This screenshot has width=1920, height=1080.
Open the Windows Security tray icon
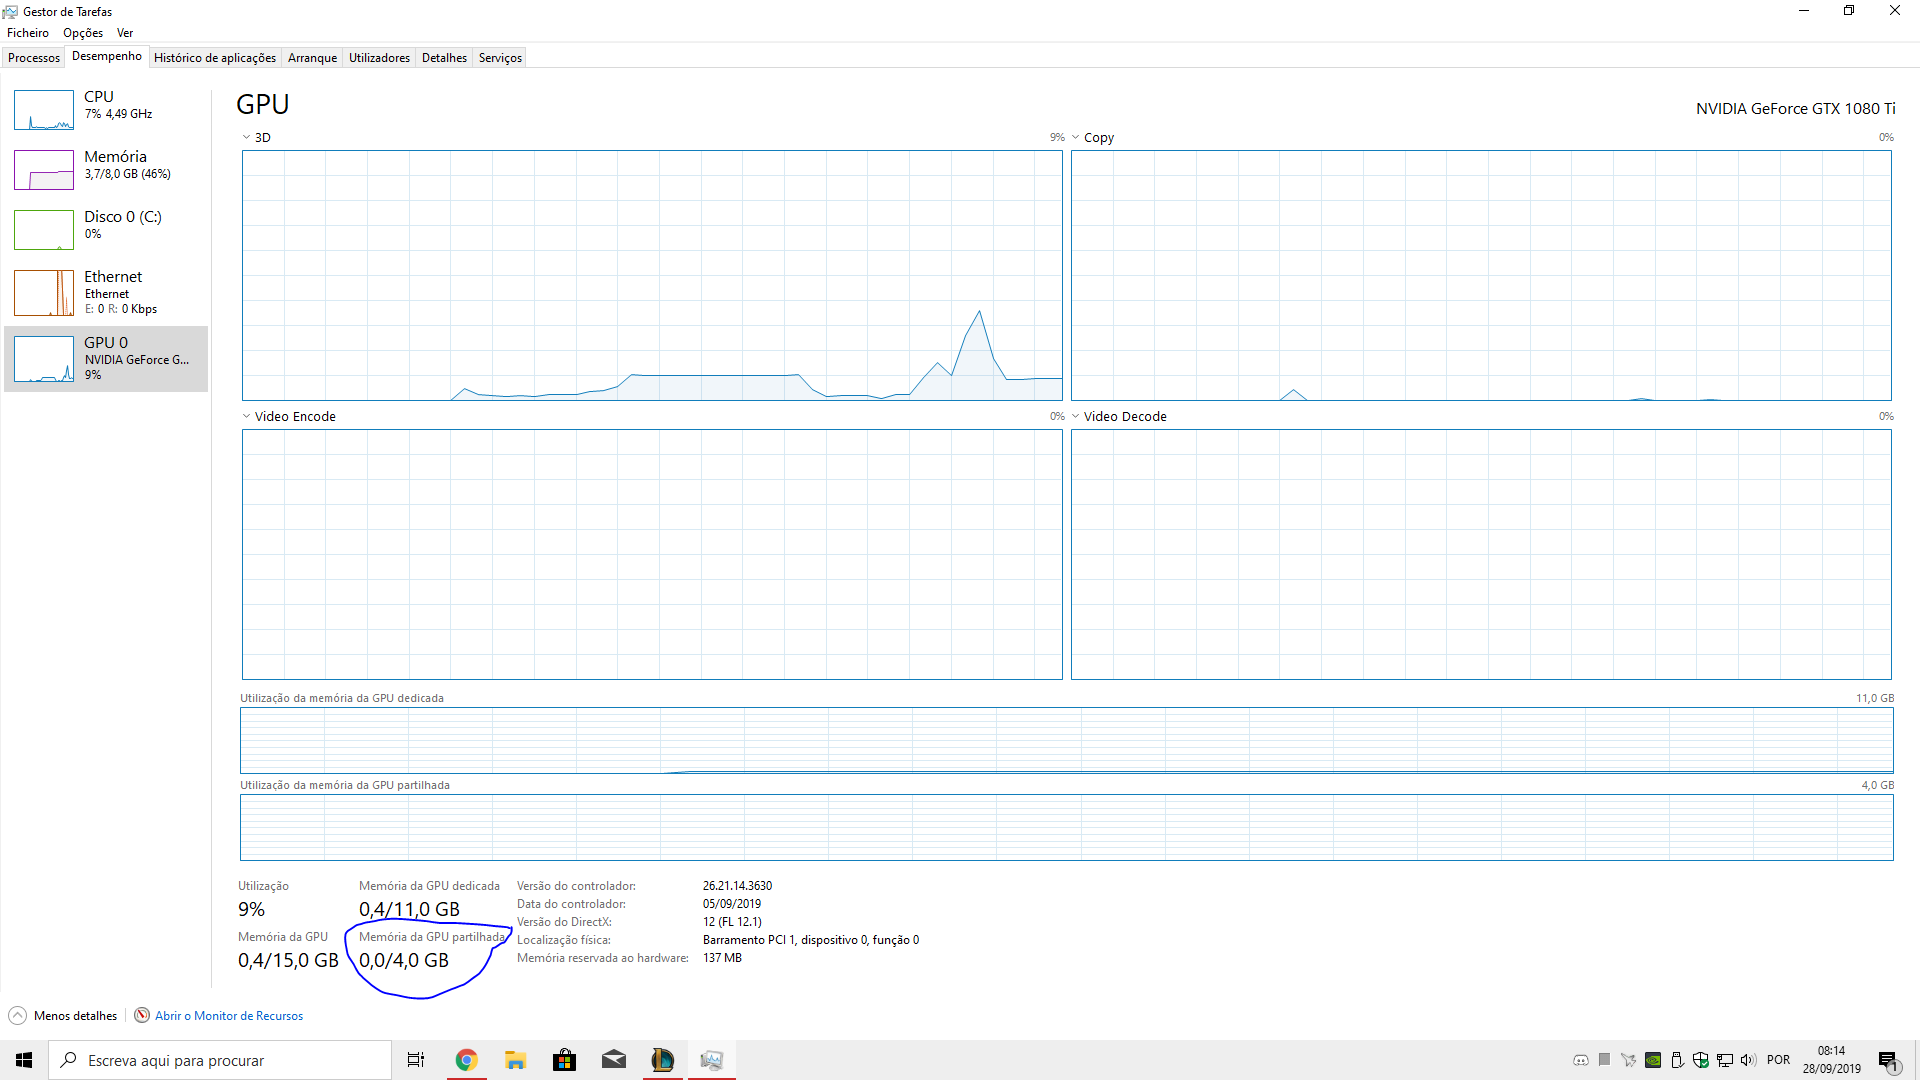pos(1701,1060)
